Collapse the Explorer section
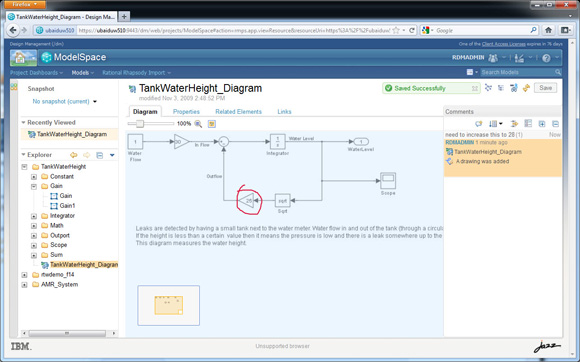The width and height of the screenshot is (580, 362). (23, 155)
